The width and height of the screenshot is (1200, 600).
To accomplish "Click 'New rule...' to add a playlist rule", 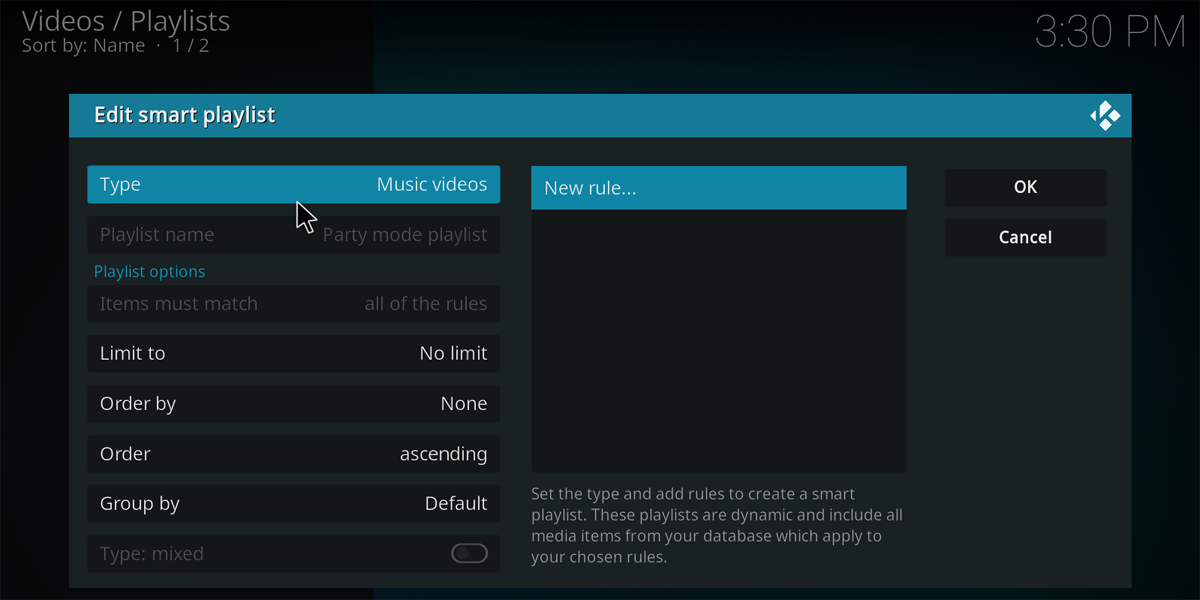I will (x=718, y=187).
